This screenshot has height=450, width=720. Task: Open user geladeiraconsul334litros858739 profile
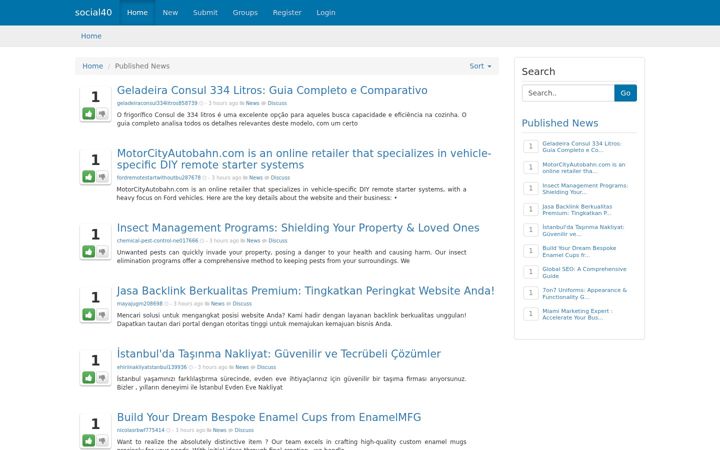coord(157,103)
